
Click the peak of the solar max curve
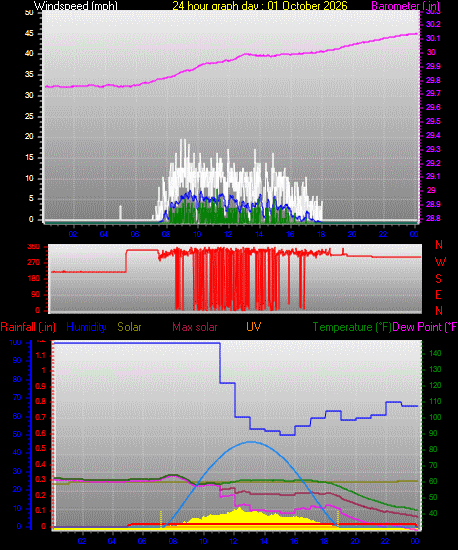coord(251,442)
